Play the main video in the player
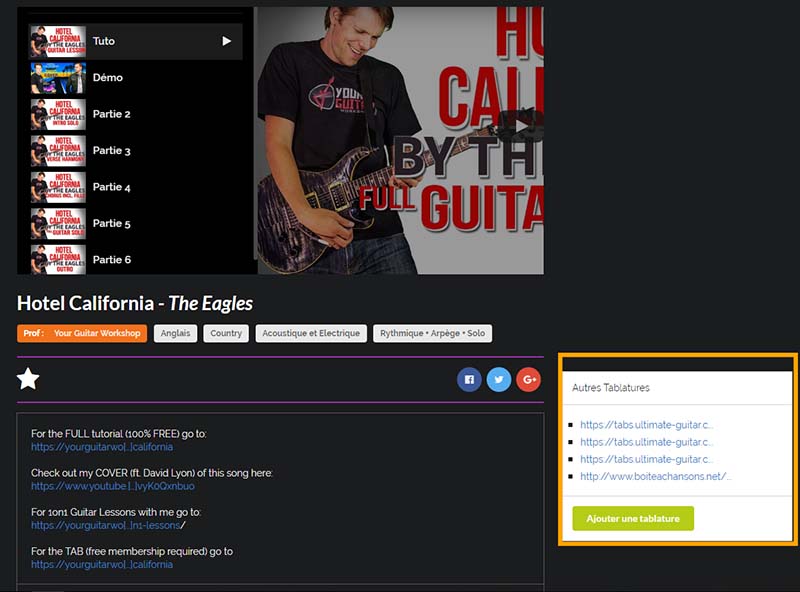 519,126
